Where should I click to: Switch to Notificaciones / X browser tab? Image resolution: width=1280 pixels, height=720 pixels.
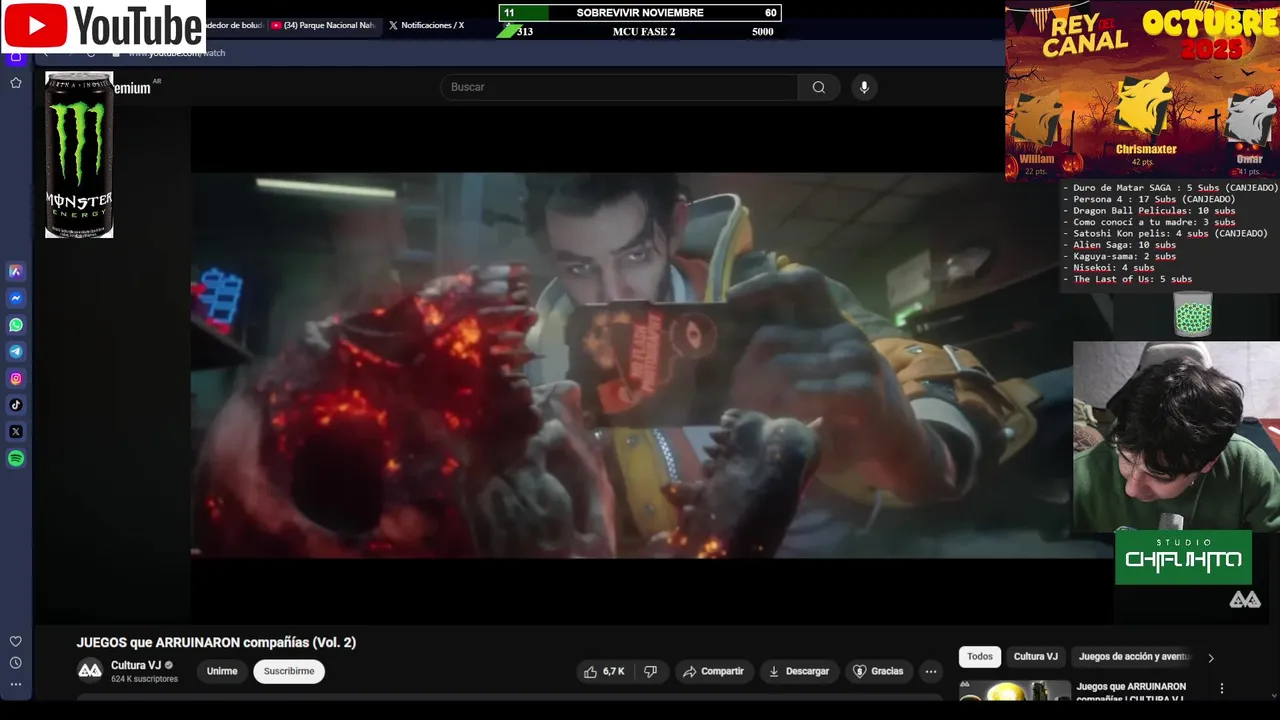tap(426, 25)
